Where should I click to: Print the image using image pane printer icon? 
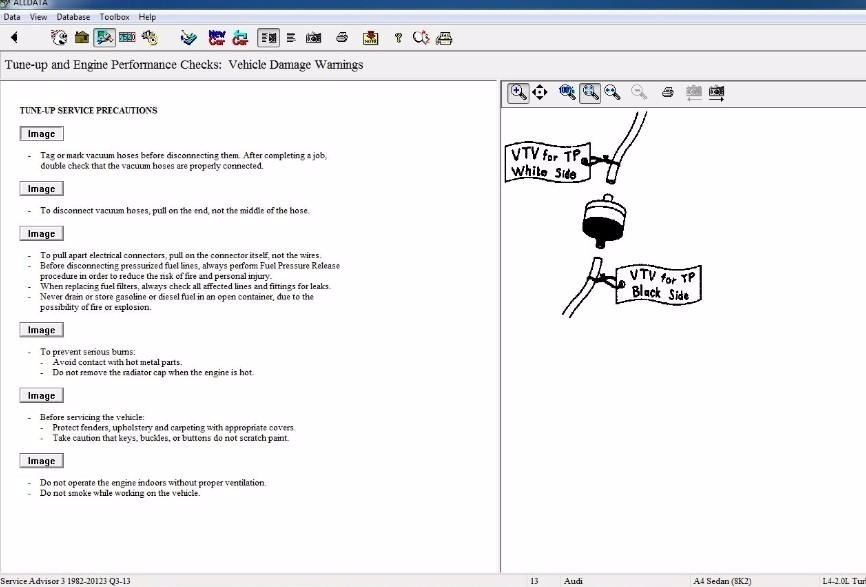(x=667, y=92)
